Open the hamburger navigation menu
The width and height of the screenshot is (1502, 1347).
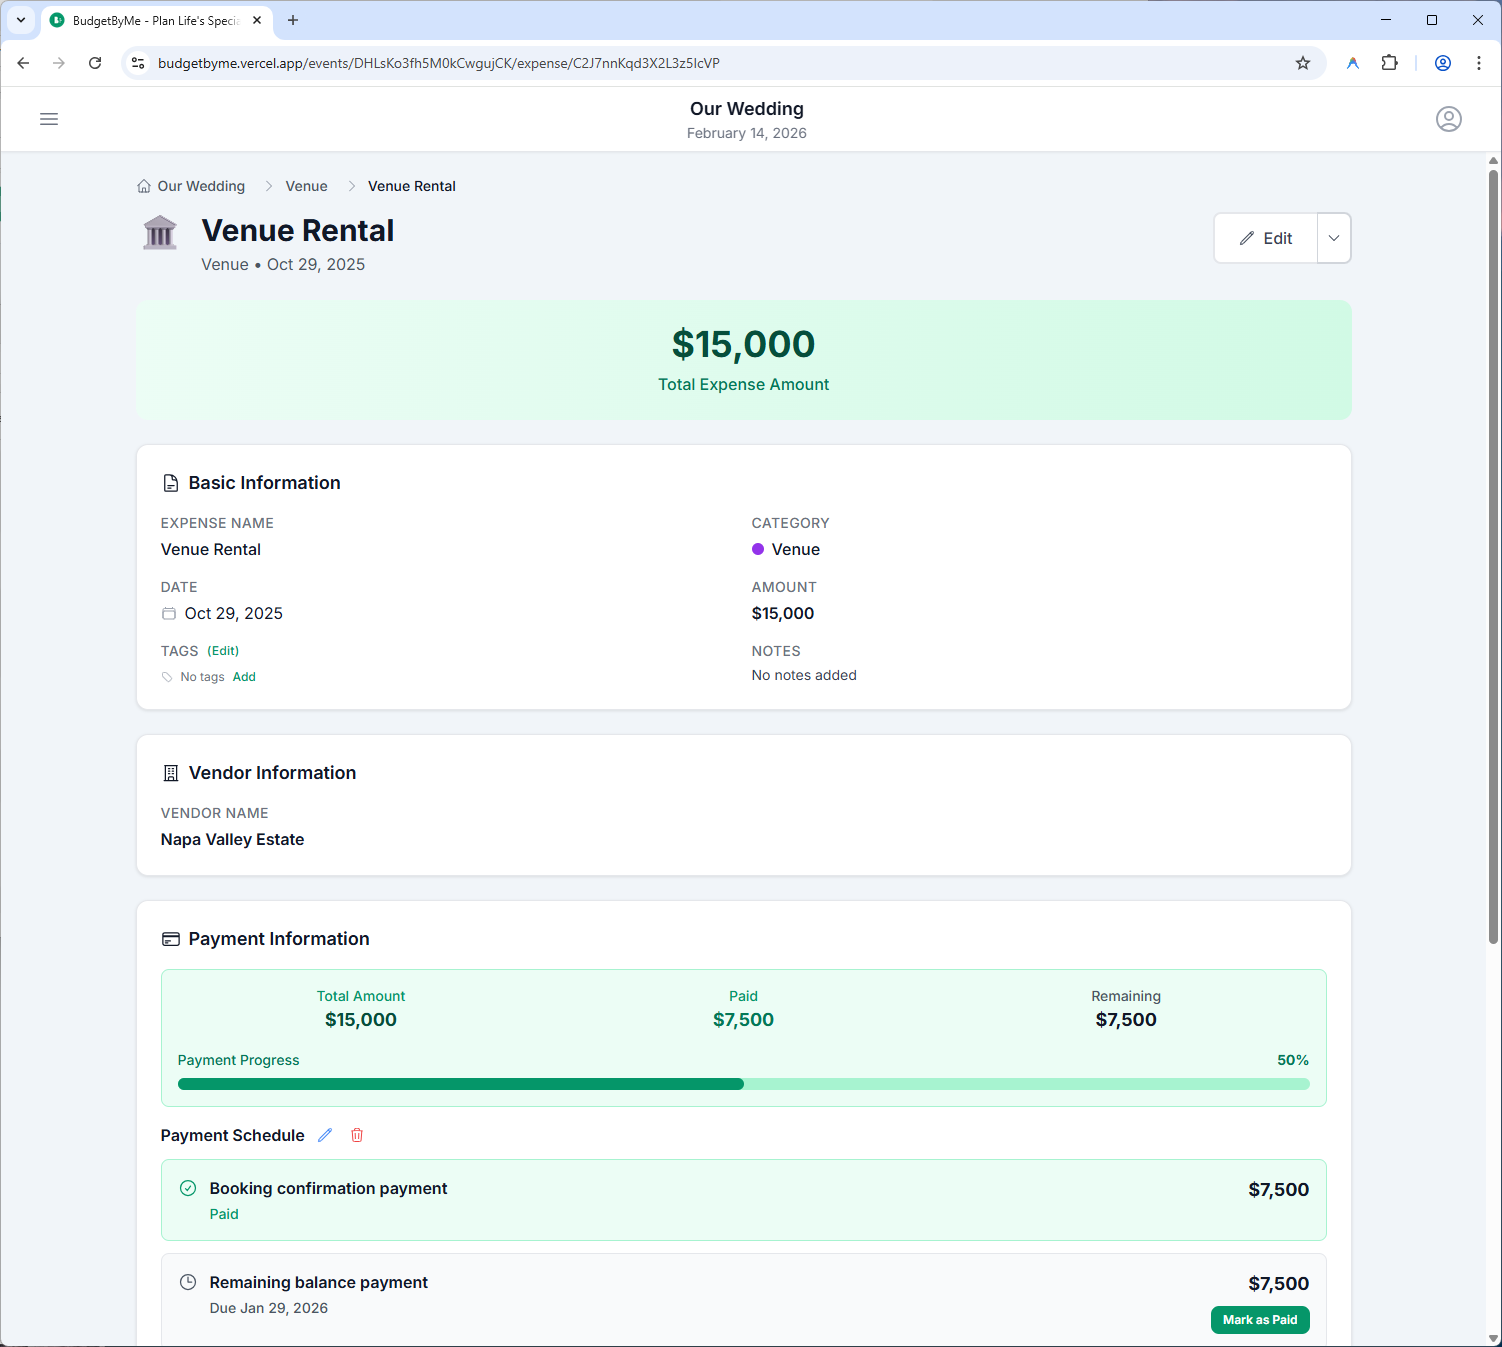tap(48, 118)
